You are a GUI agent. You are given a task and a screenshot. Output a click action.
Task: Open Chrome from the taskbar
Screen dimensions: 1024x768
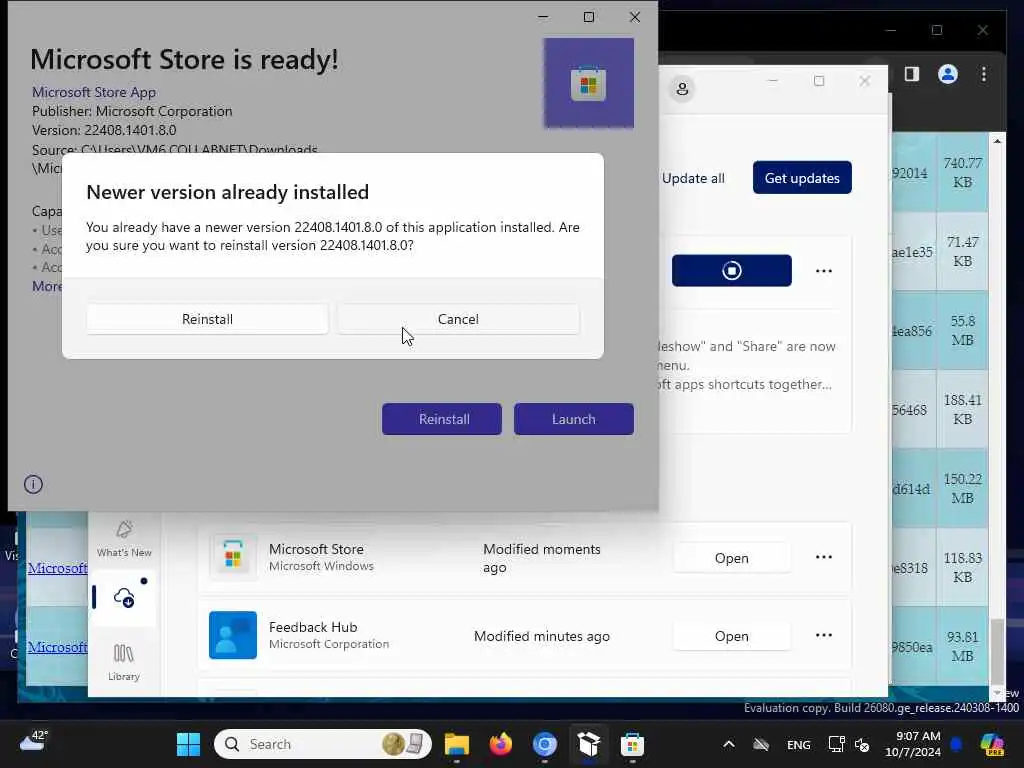(x=545, y=744)
